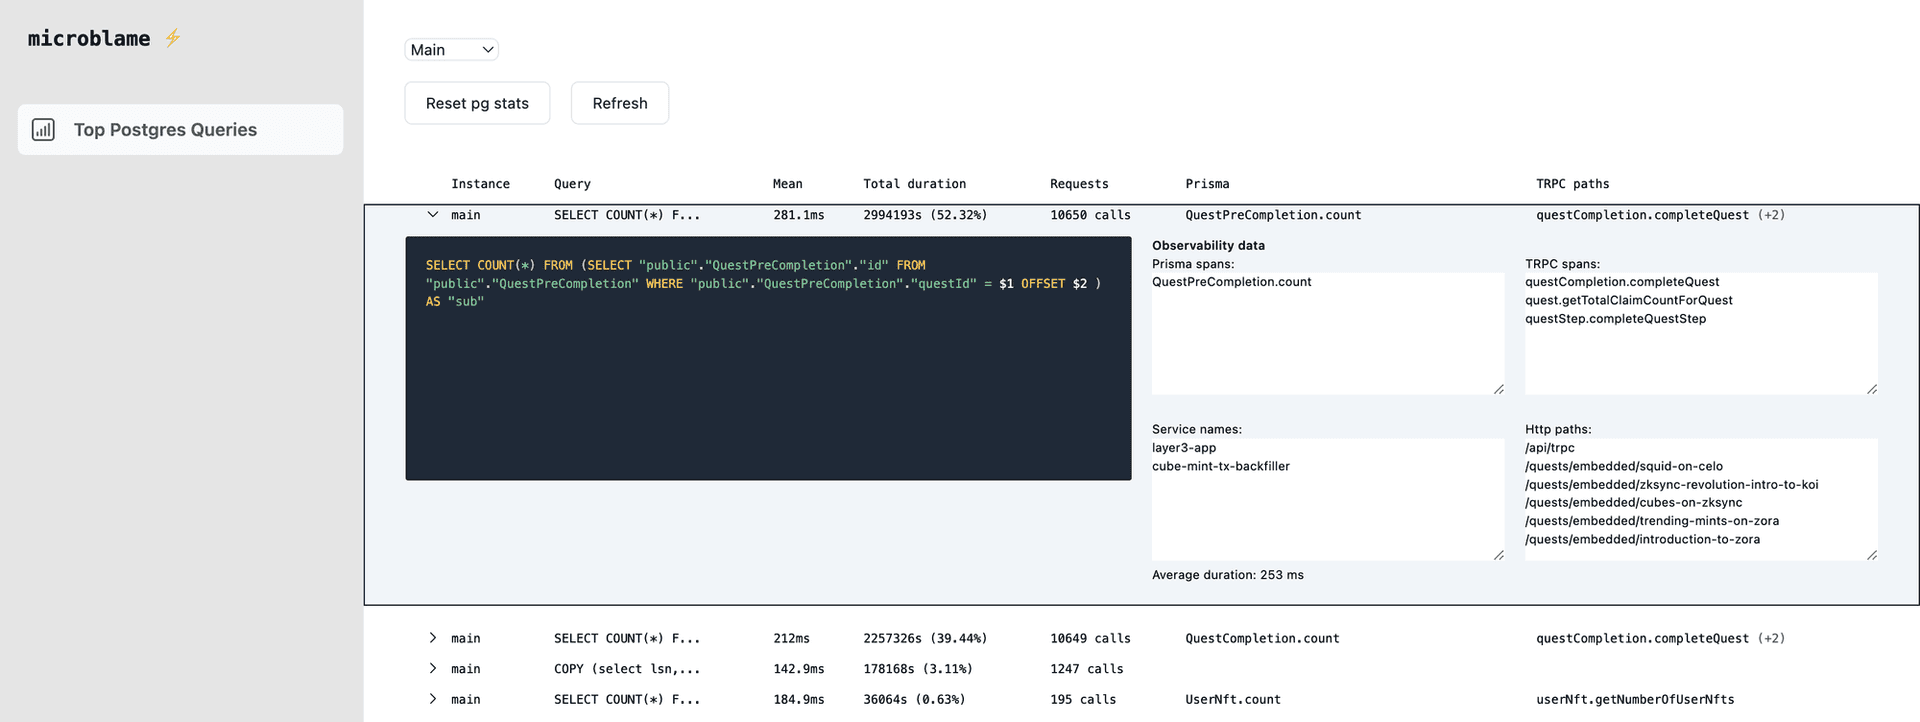Click the microblame lightning bolt icon

pos(173,38)
